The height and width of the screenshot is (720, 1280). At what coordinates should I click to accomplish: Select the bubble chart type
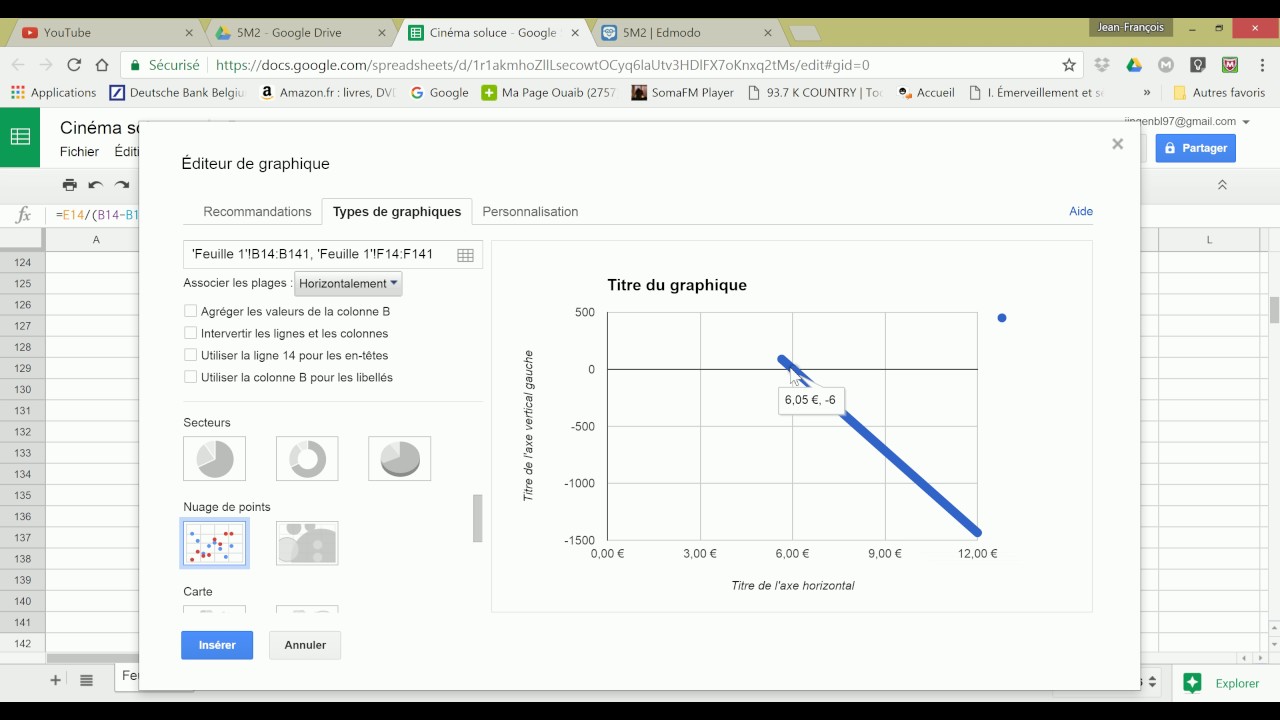point(307,543)
